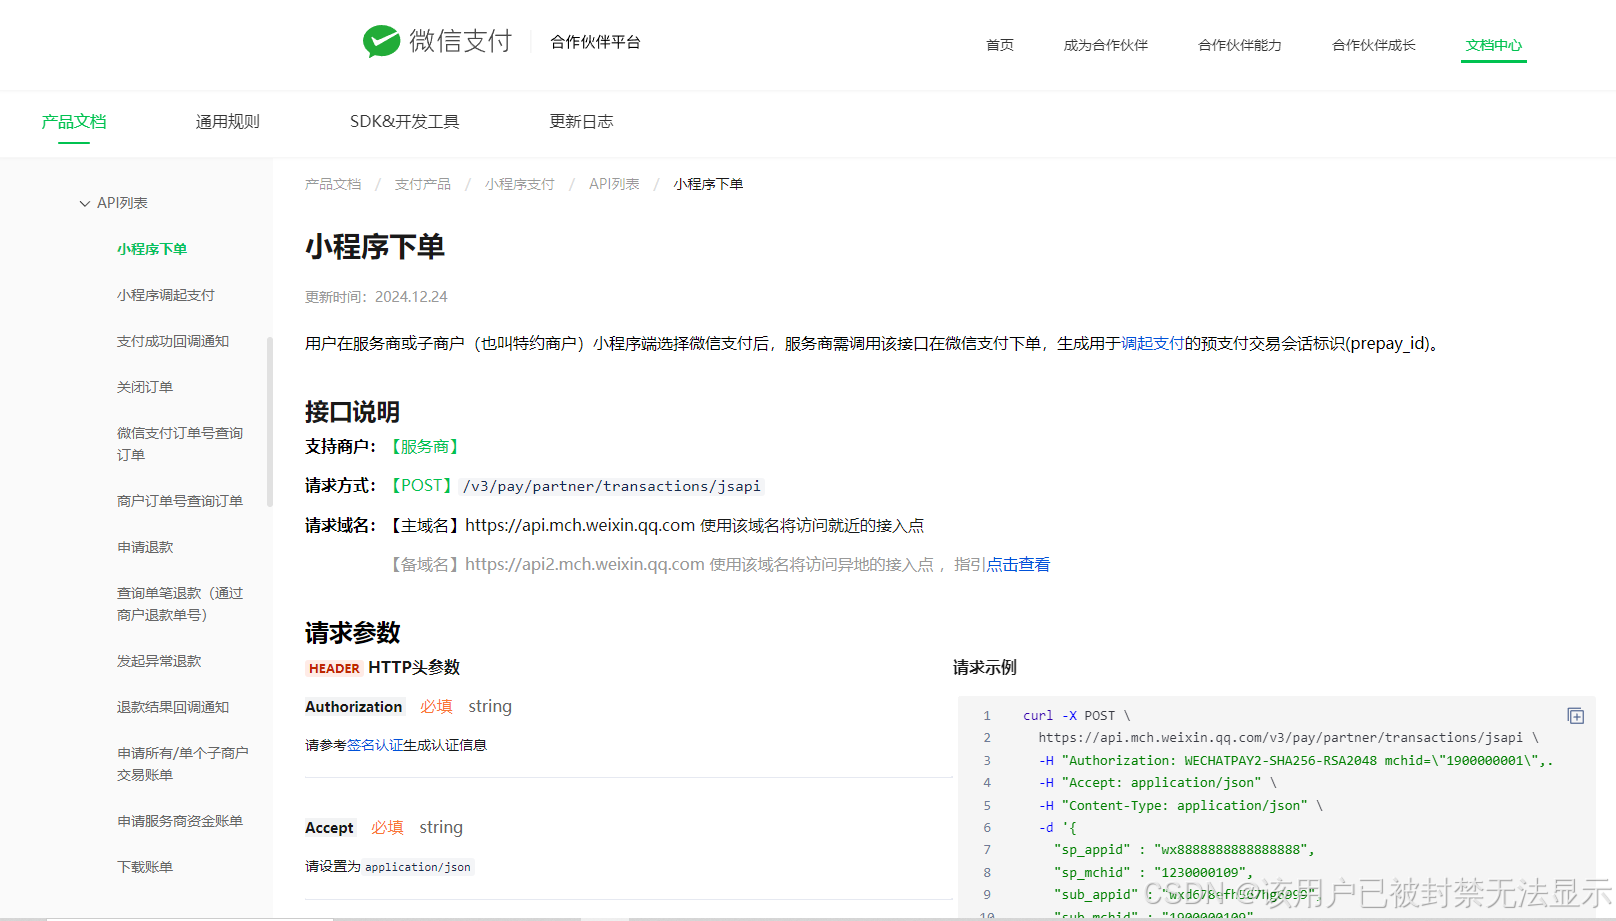Open 下载账单 in the sidebar
Screen dimensions: 1616x921
144,867
